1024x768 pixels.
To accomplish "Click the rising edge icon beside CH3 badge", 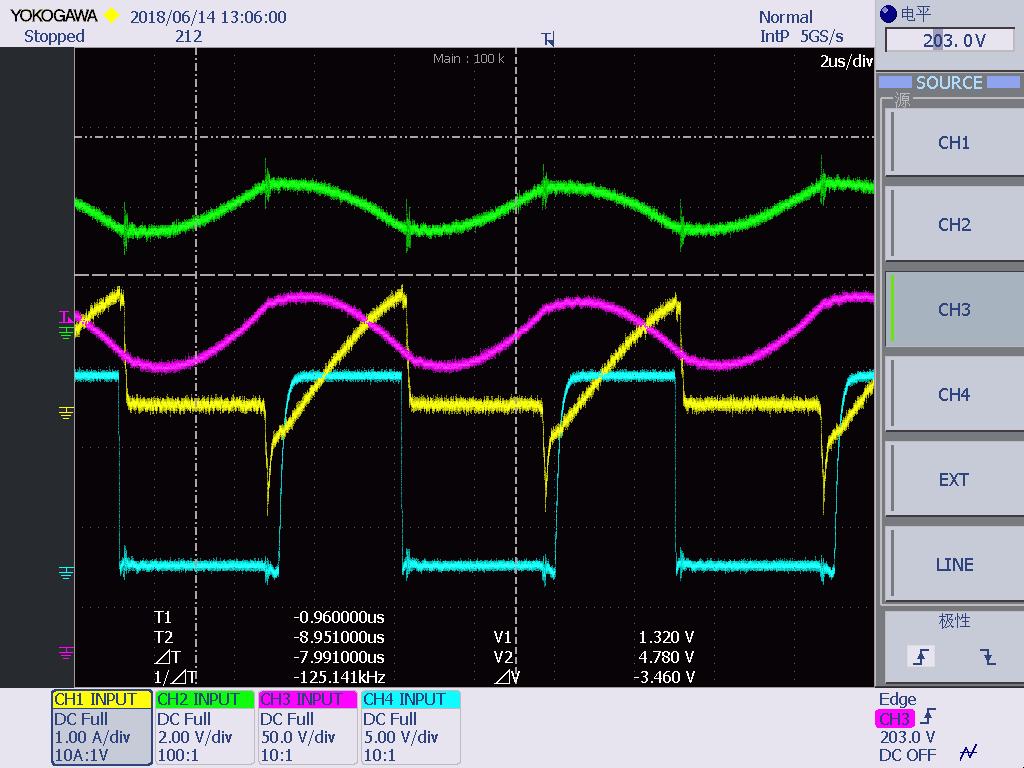I will 928,717.
